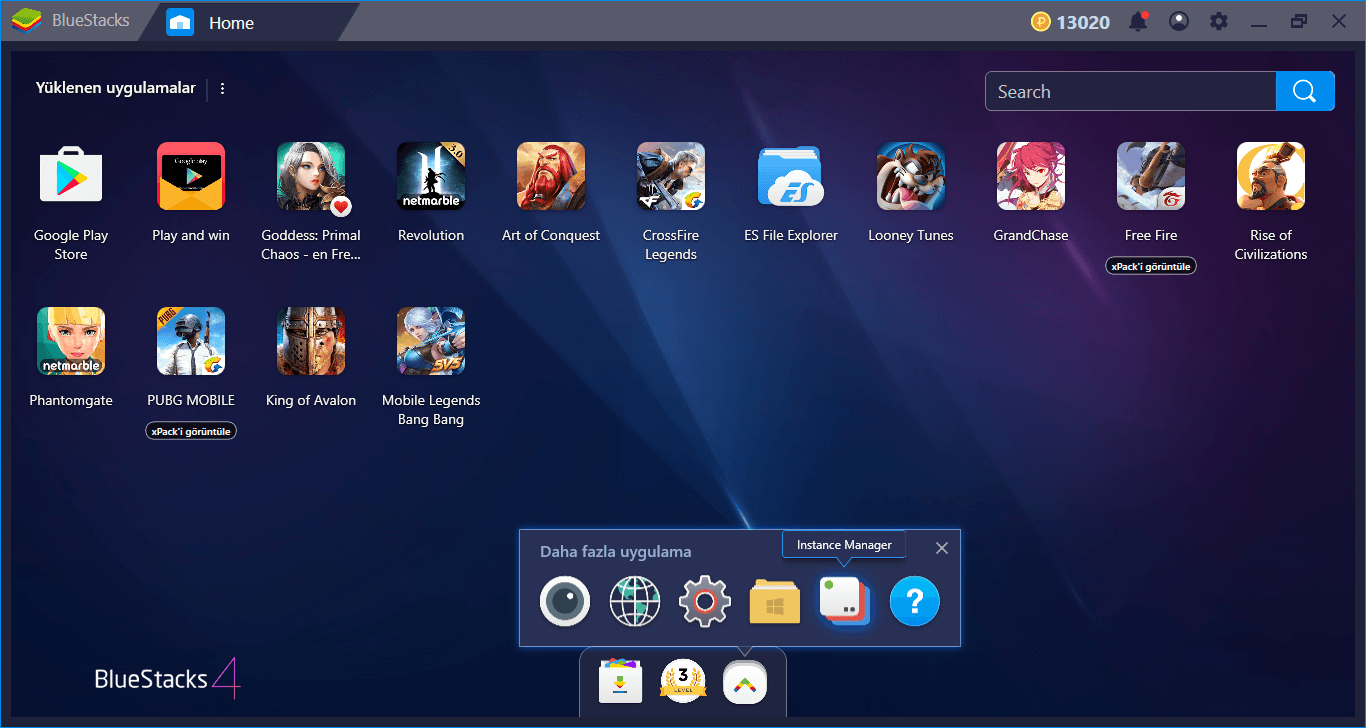1366x728 pixels.
Task: Open PUBG MOBILE game
Action: pos(191,341)
